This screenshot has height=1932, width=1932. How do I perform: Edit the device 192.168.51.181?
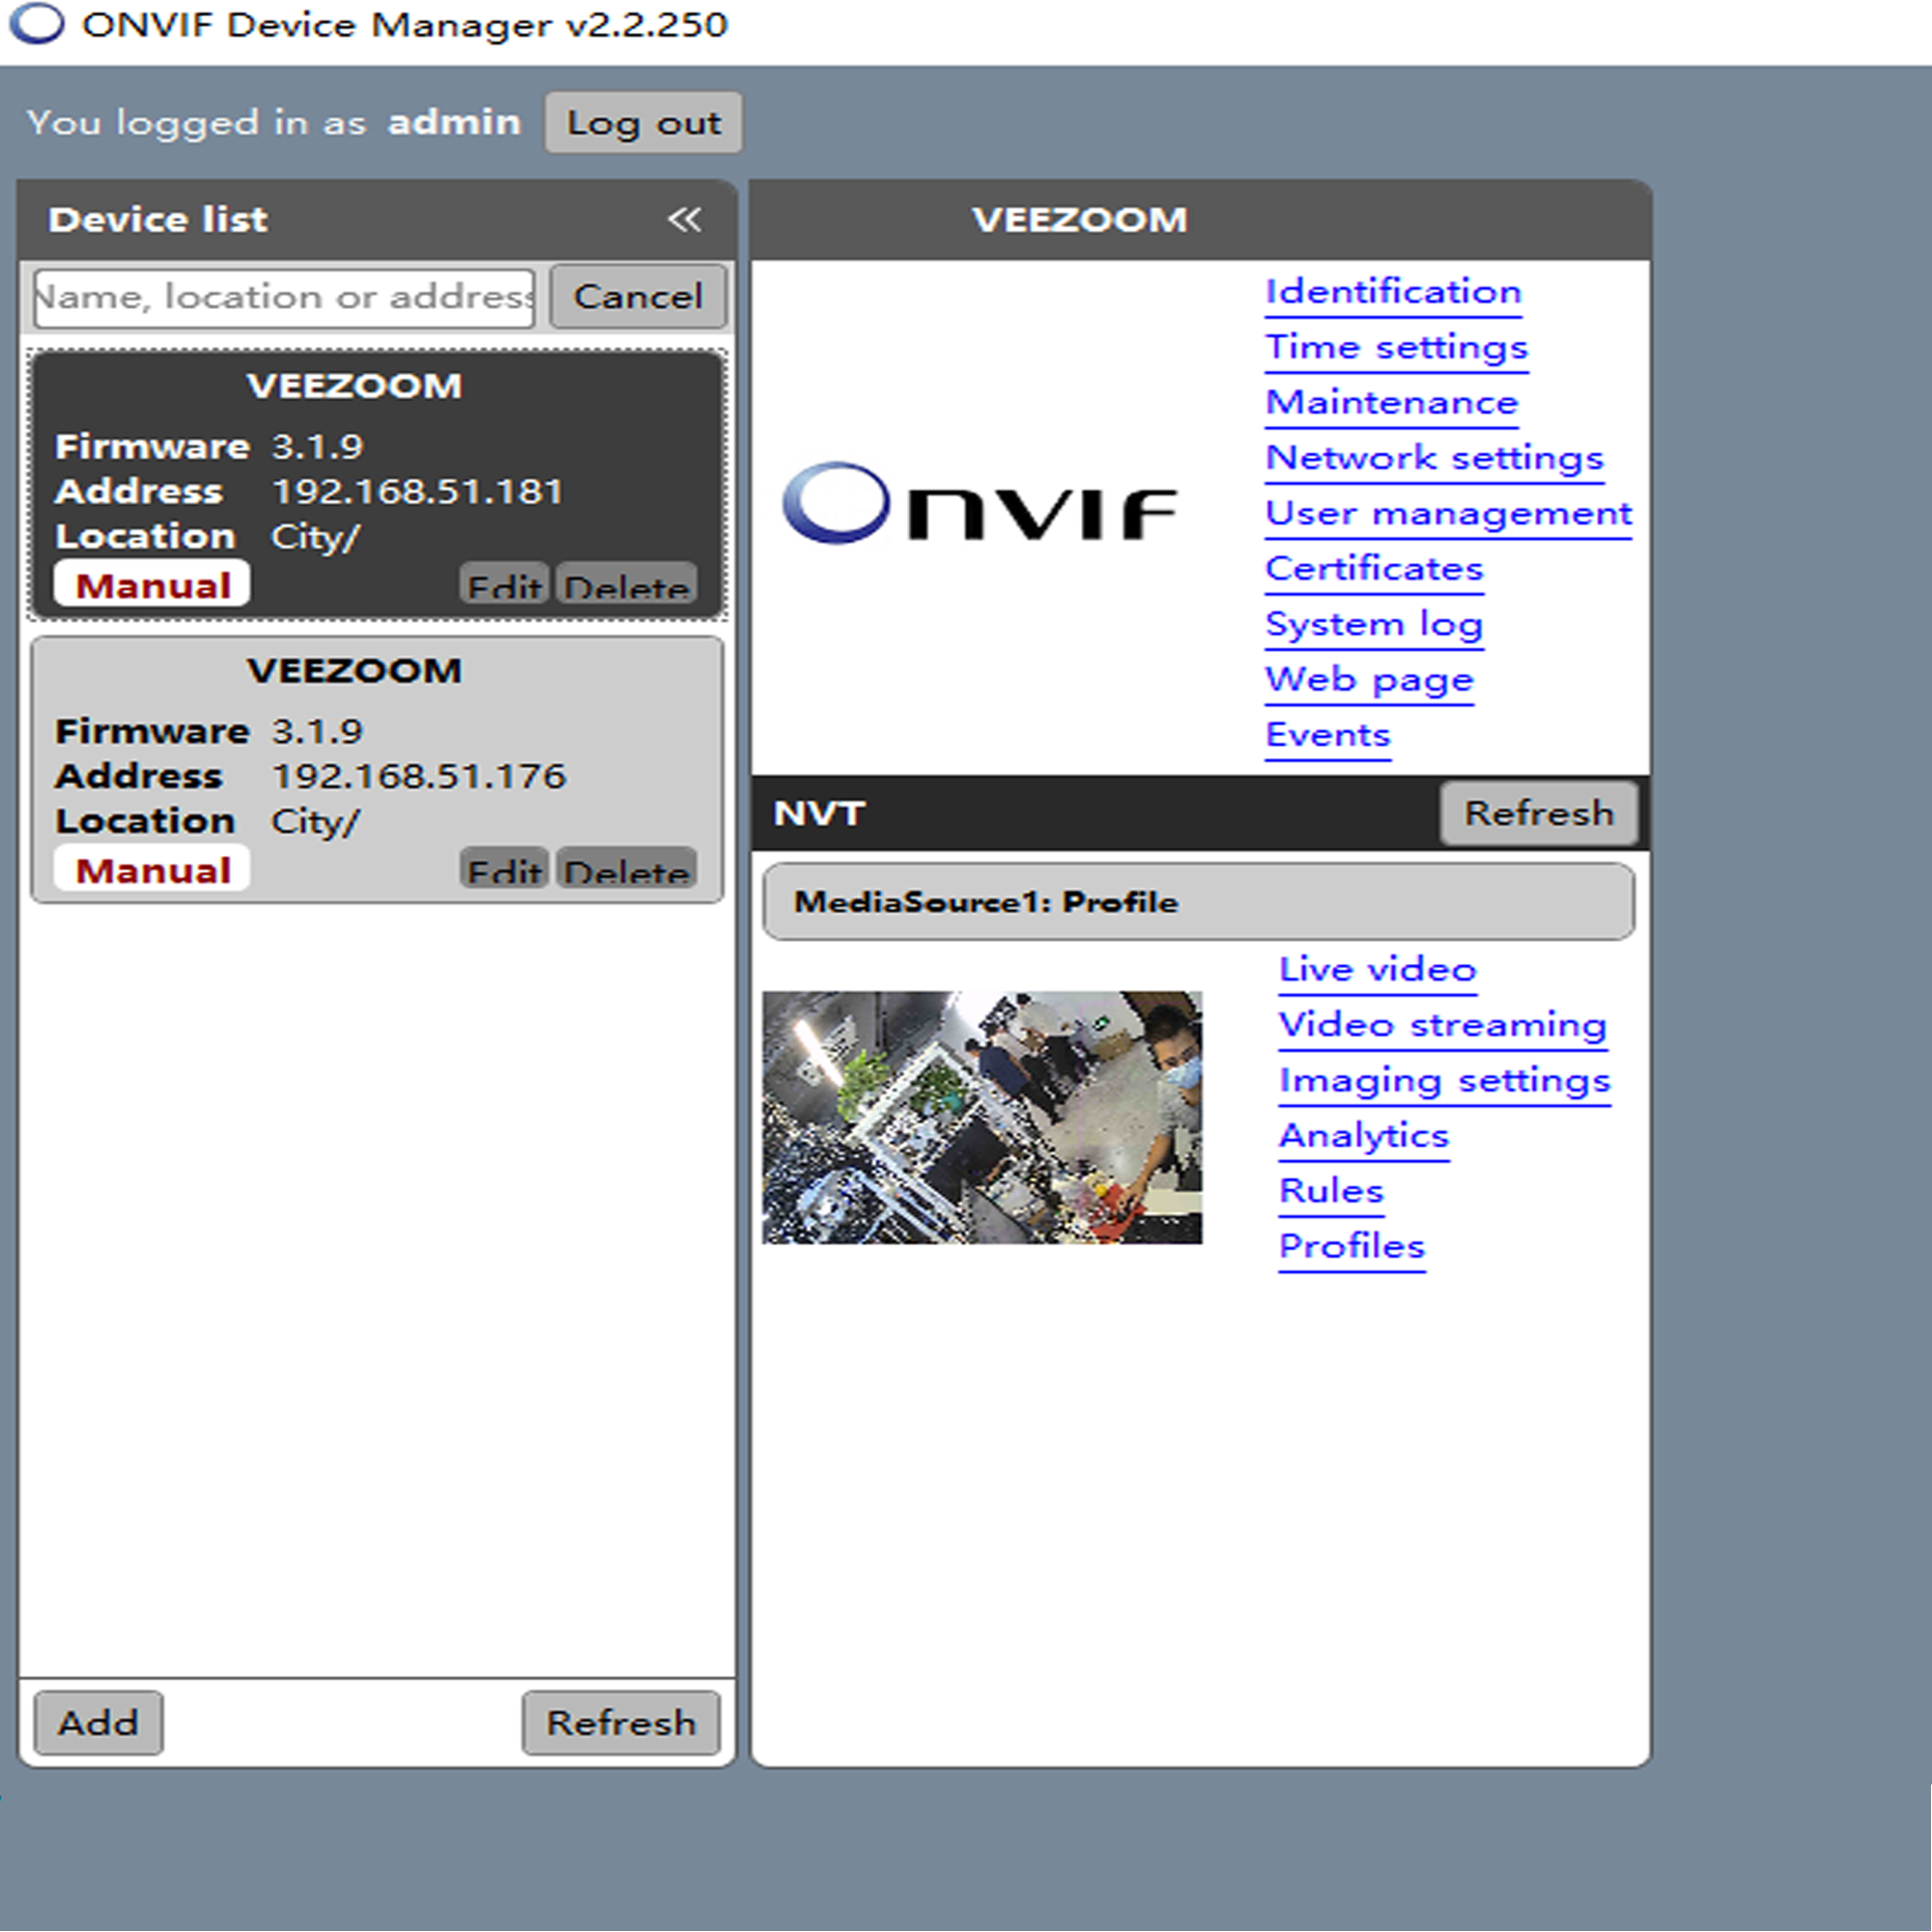[504, 584]
